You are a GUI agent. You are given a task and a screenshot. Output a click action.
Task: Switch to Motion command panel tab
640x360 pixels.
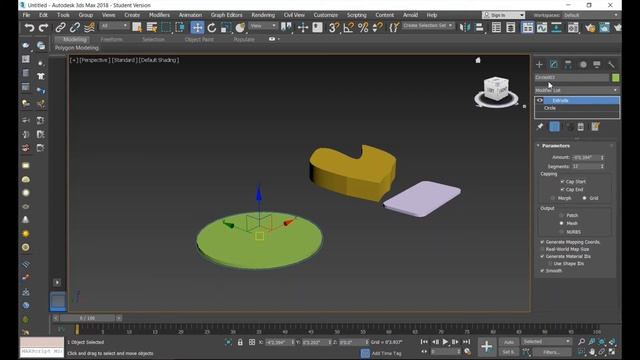583,64
